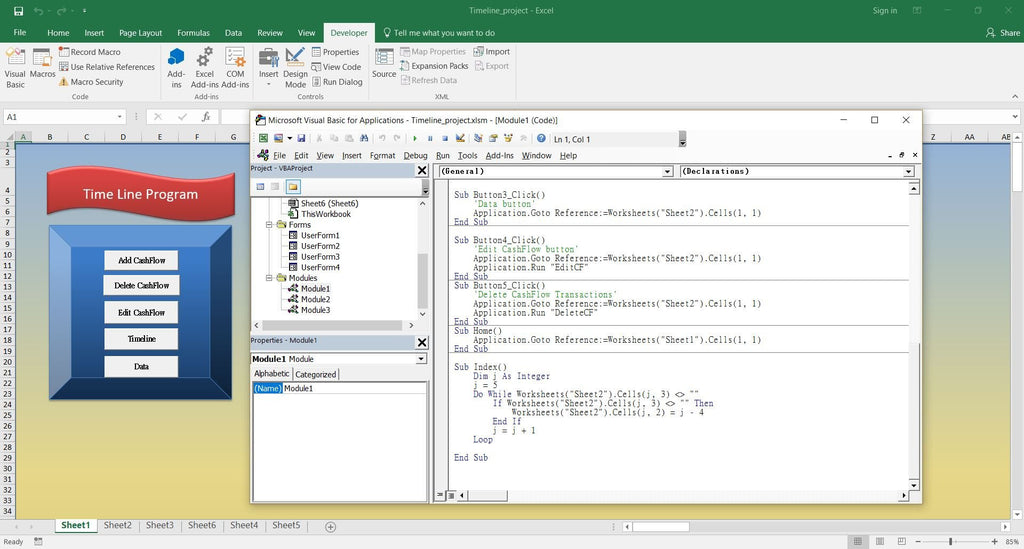Toggle Folders view in Project pane

293,187
